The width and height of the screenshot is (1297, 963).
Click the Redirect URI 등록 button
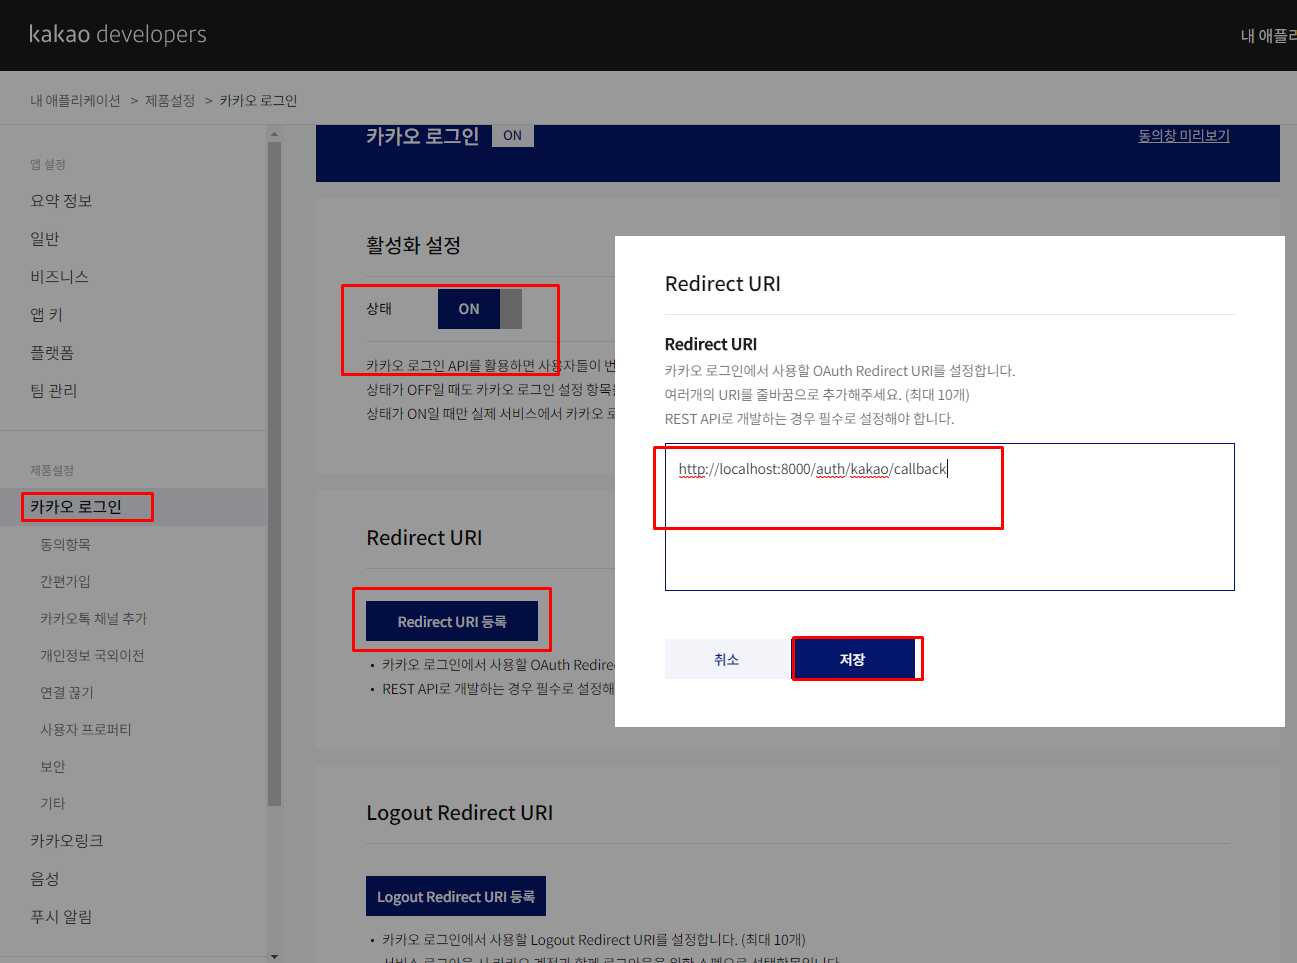point(452,621)
